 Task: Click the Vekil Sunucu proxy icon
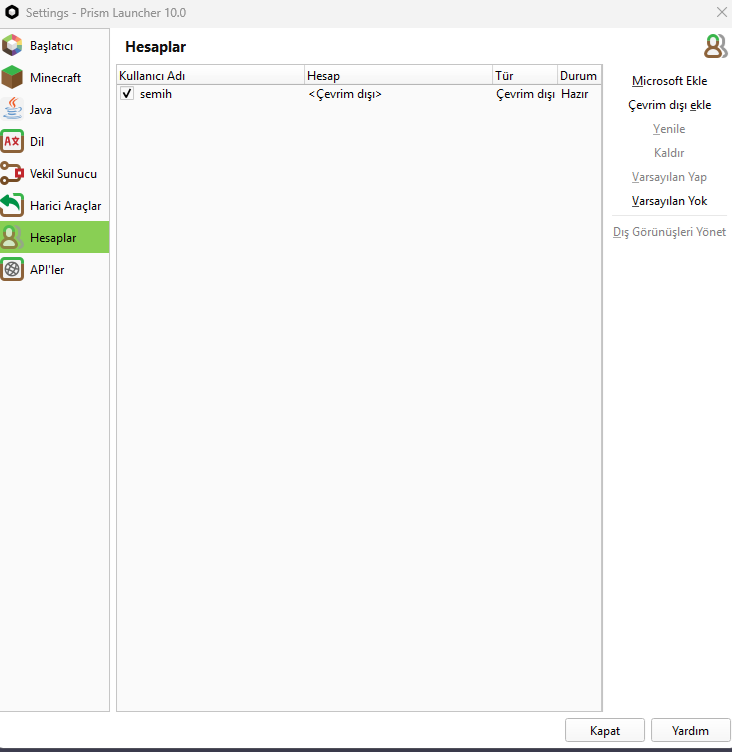pyautogui.click(x=12, y=173)
